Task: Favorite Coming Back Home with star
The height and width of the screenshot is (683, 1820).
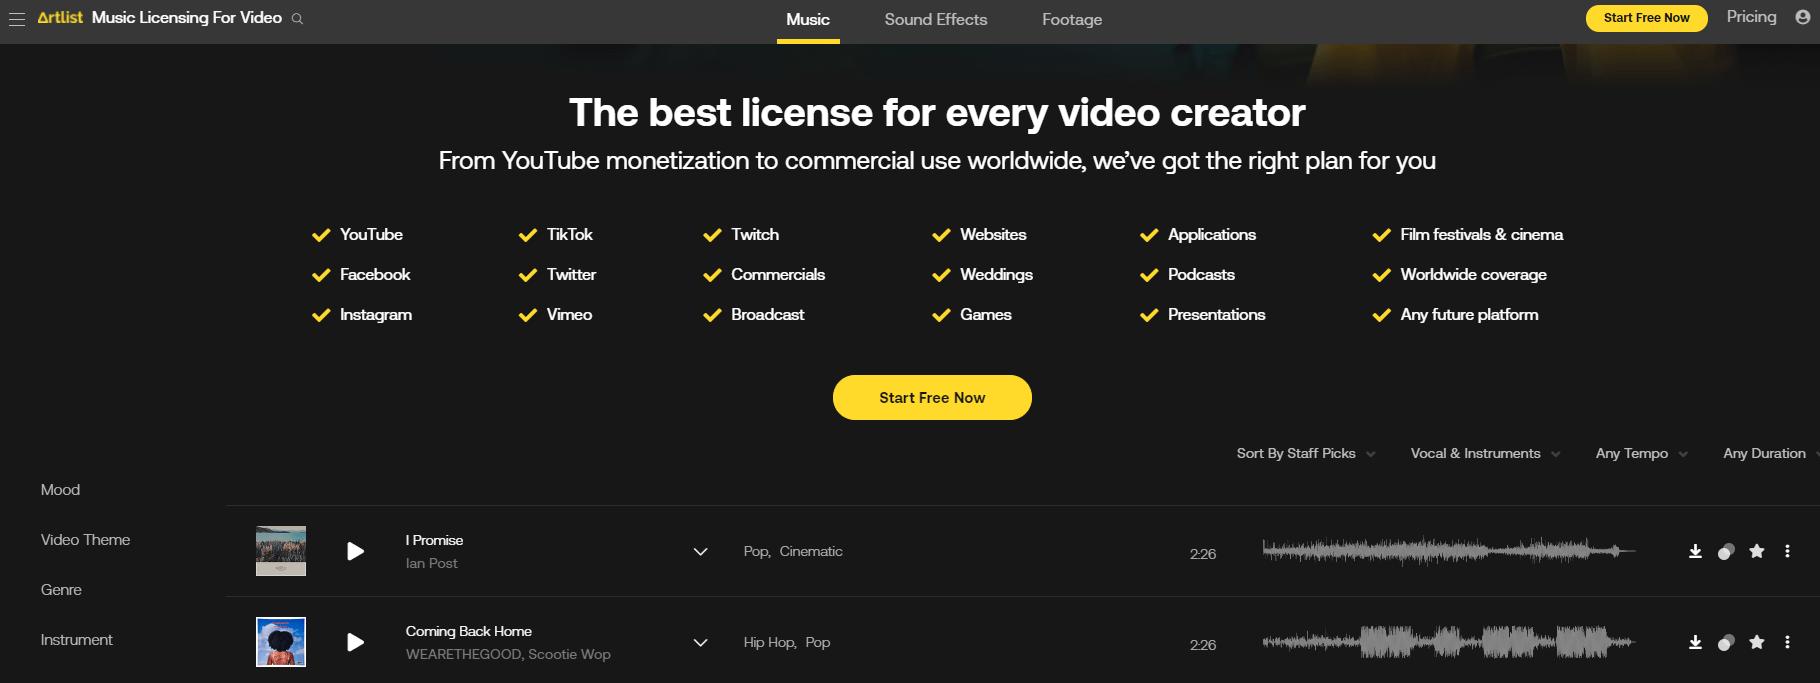Action: tap(1757, 642)
